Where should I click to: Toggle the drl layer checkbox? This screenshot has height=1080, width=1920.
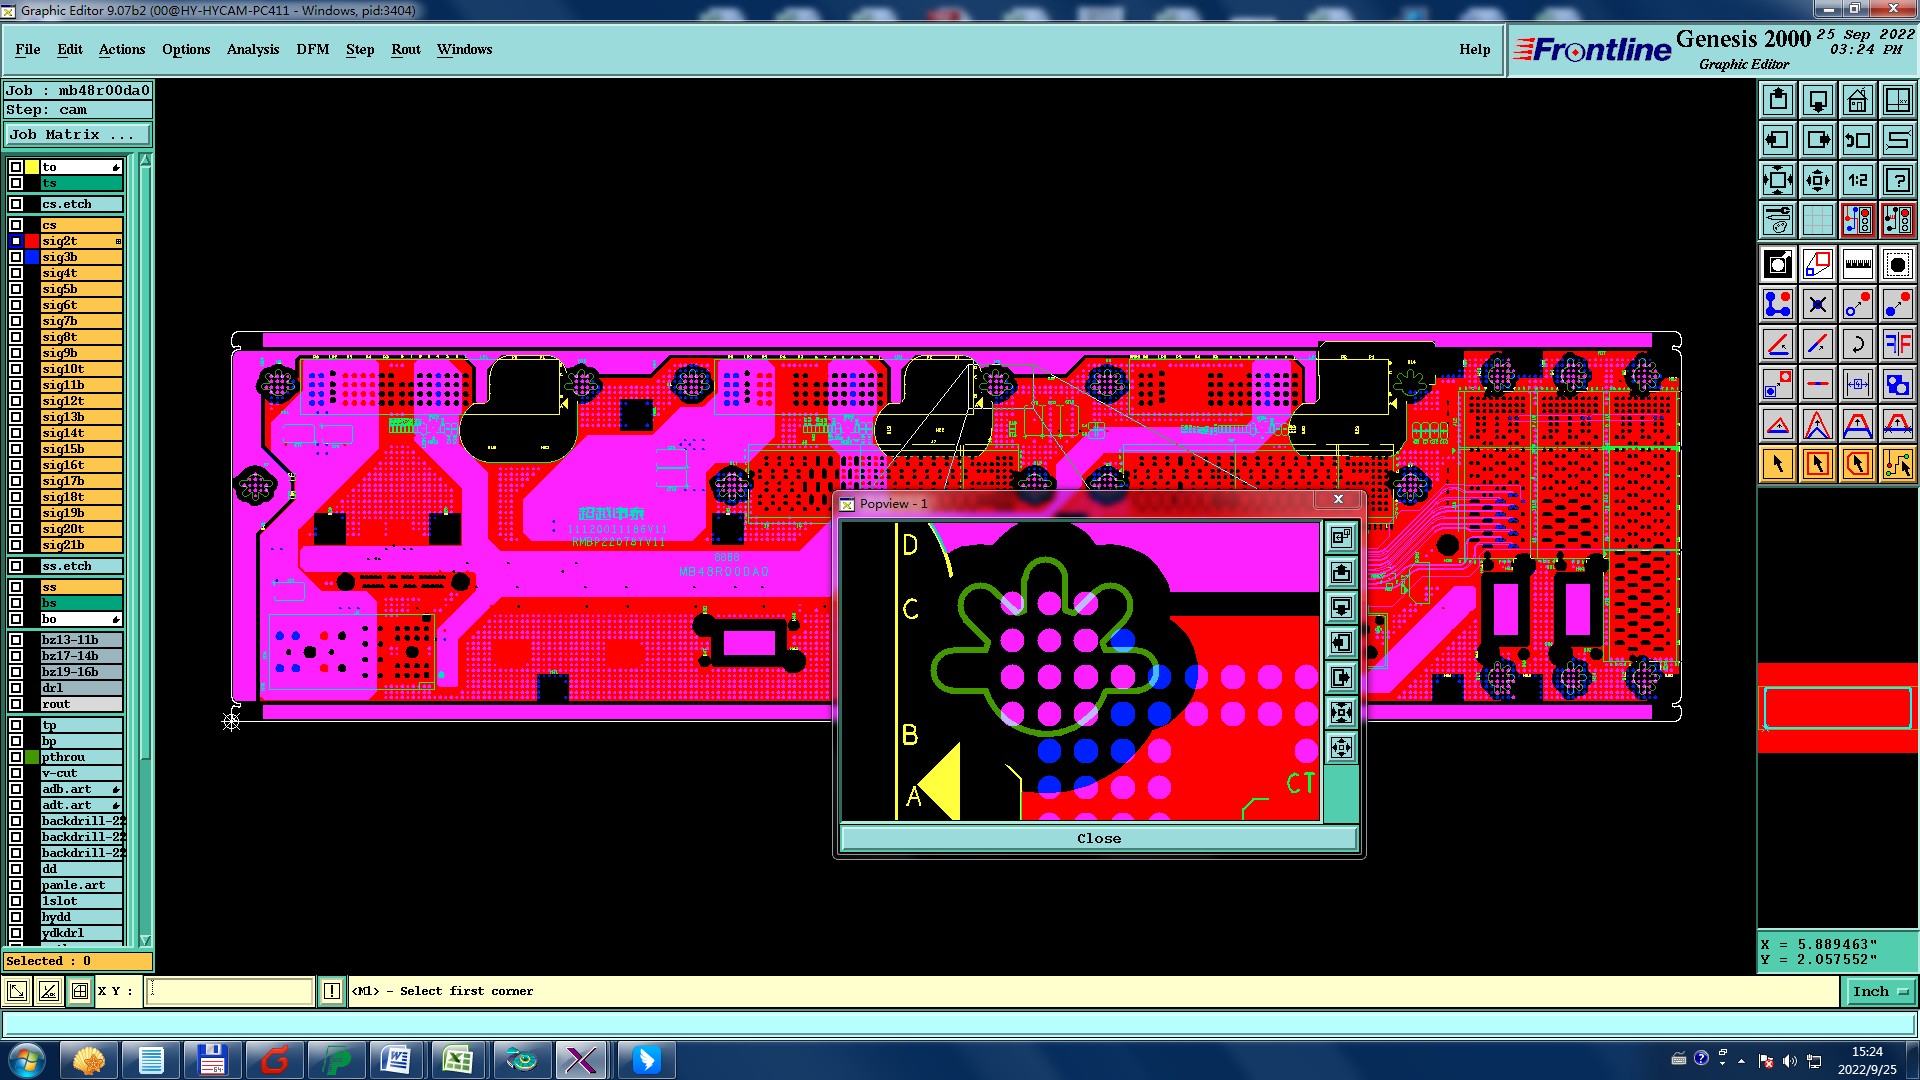(16, 688)
